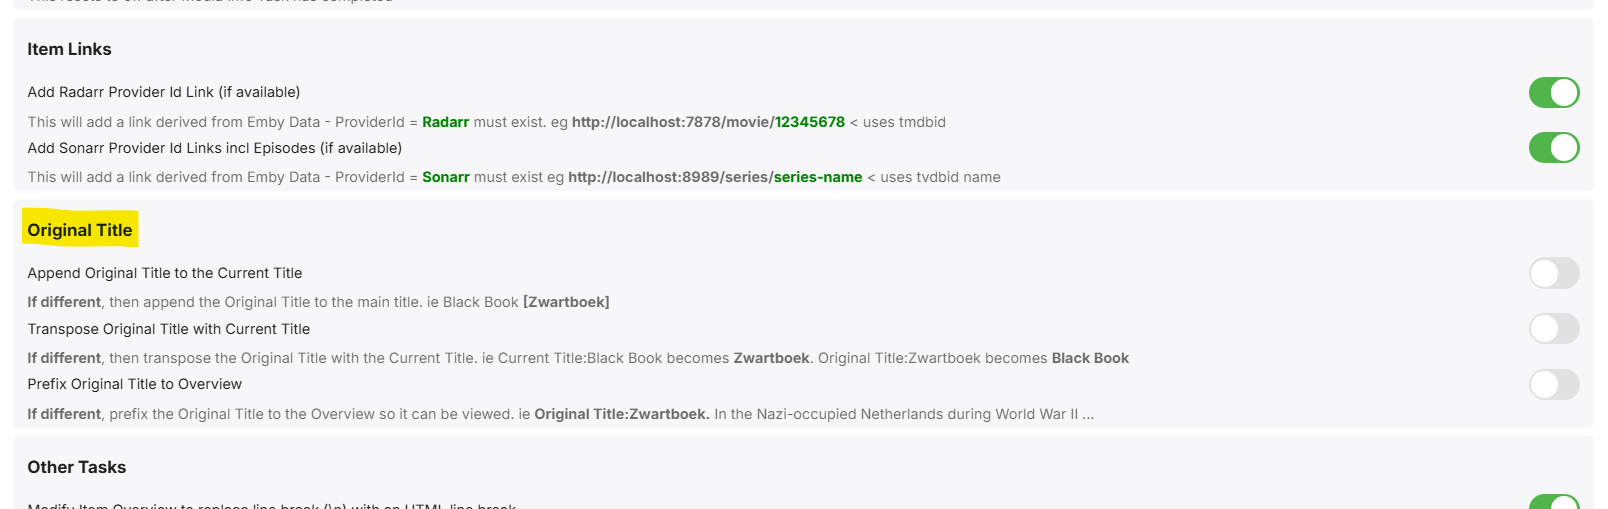Click the Item Links section heading
1608x509 pixels.
[69, 49]
